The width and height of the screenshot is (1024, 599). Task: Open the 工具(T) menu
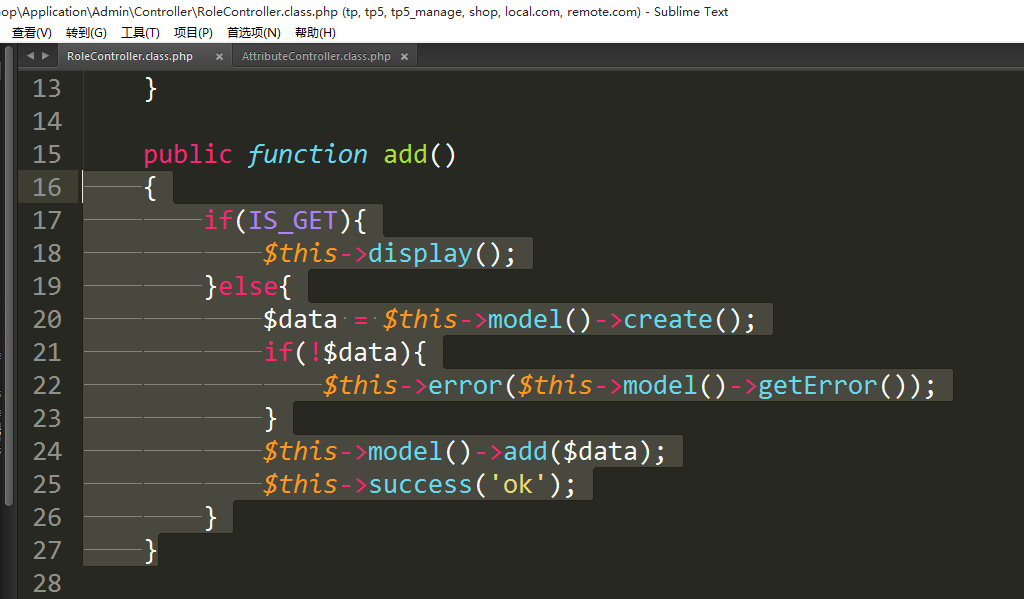(x=140, y=33)
